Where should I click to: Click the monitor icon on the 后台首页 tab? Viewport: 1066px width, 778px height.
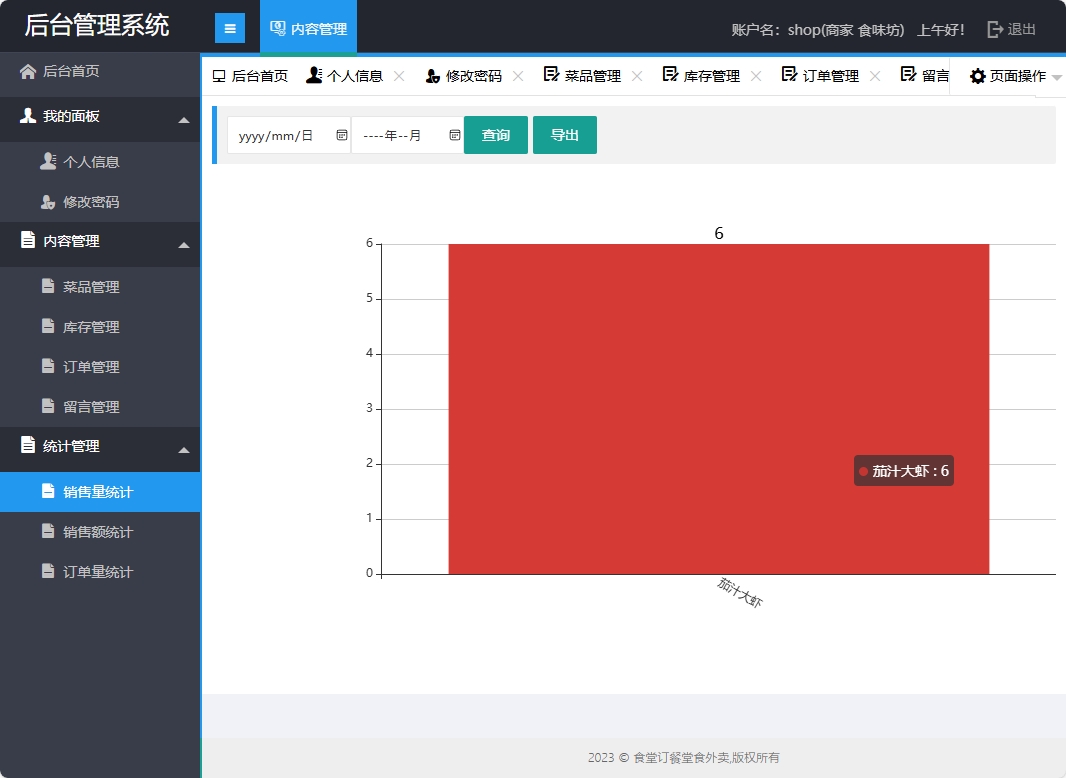219,76
